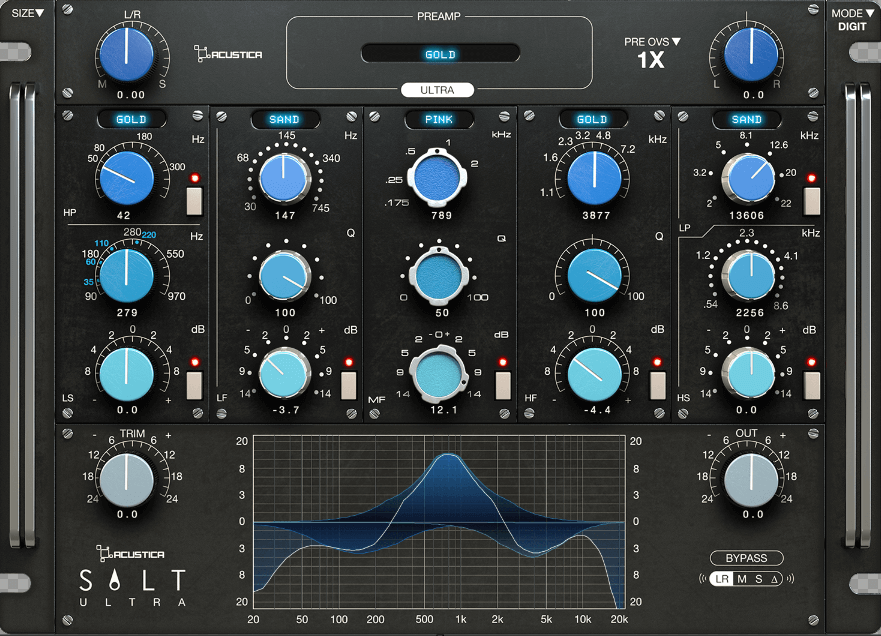The width and height of the screenshot is (881, 636).
Task: Click the MF gain value 12.1
Action: pyautogui.click(x=443, y=410)
